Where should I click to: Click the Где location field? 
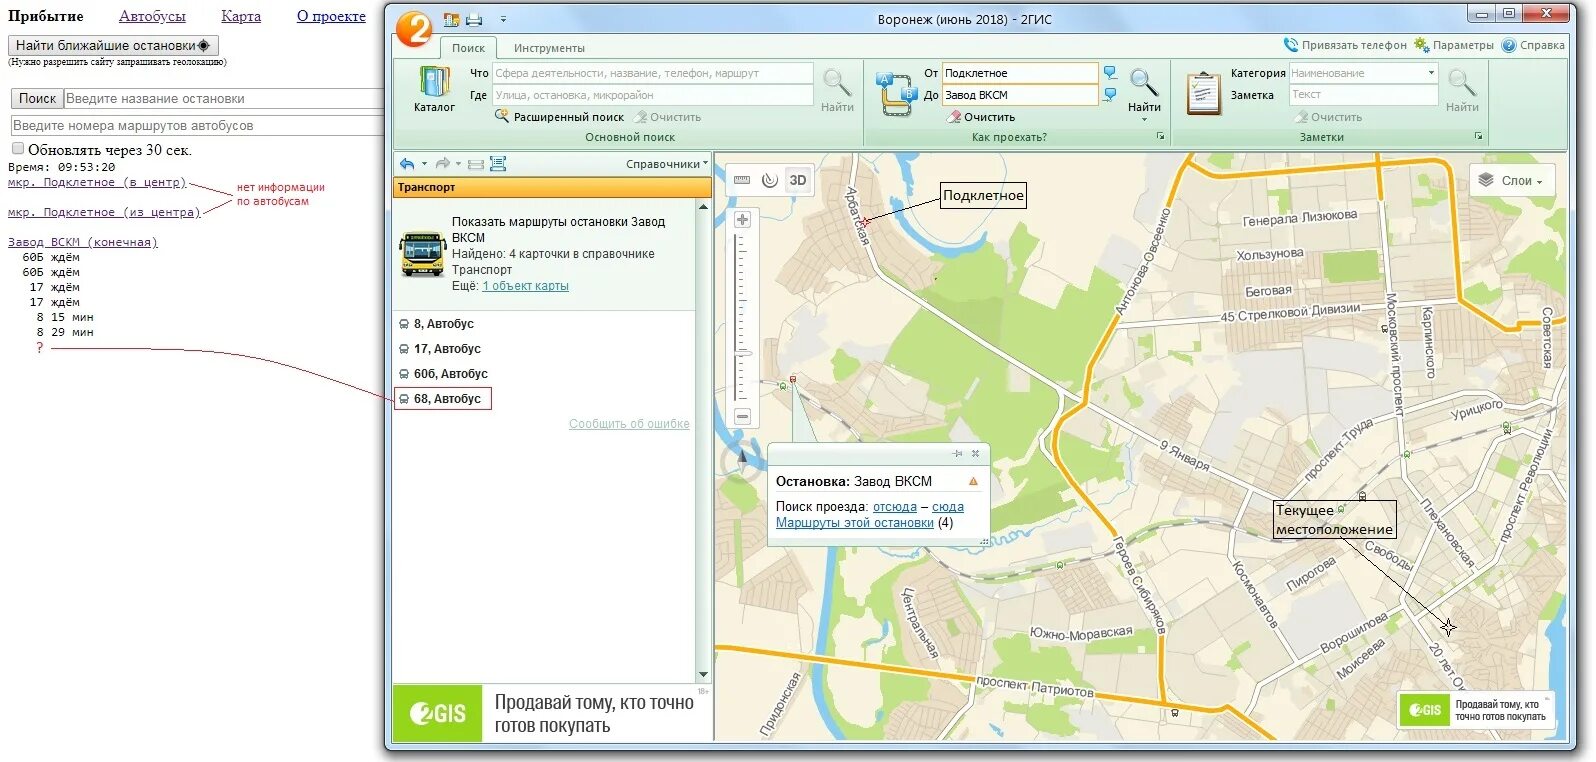tap(653, 95)
